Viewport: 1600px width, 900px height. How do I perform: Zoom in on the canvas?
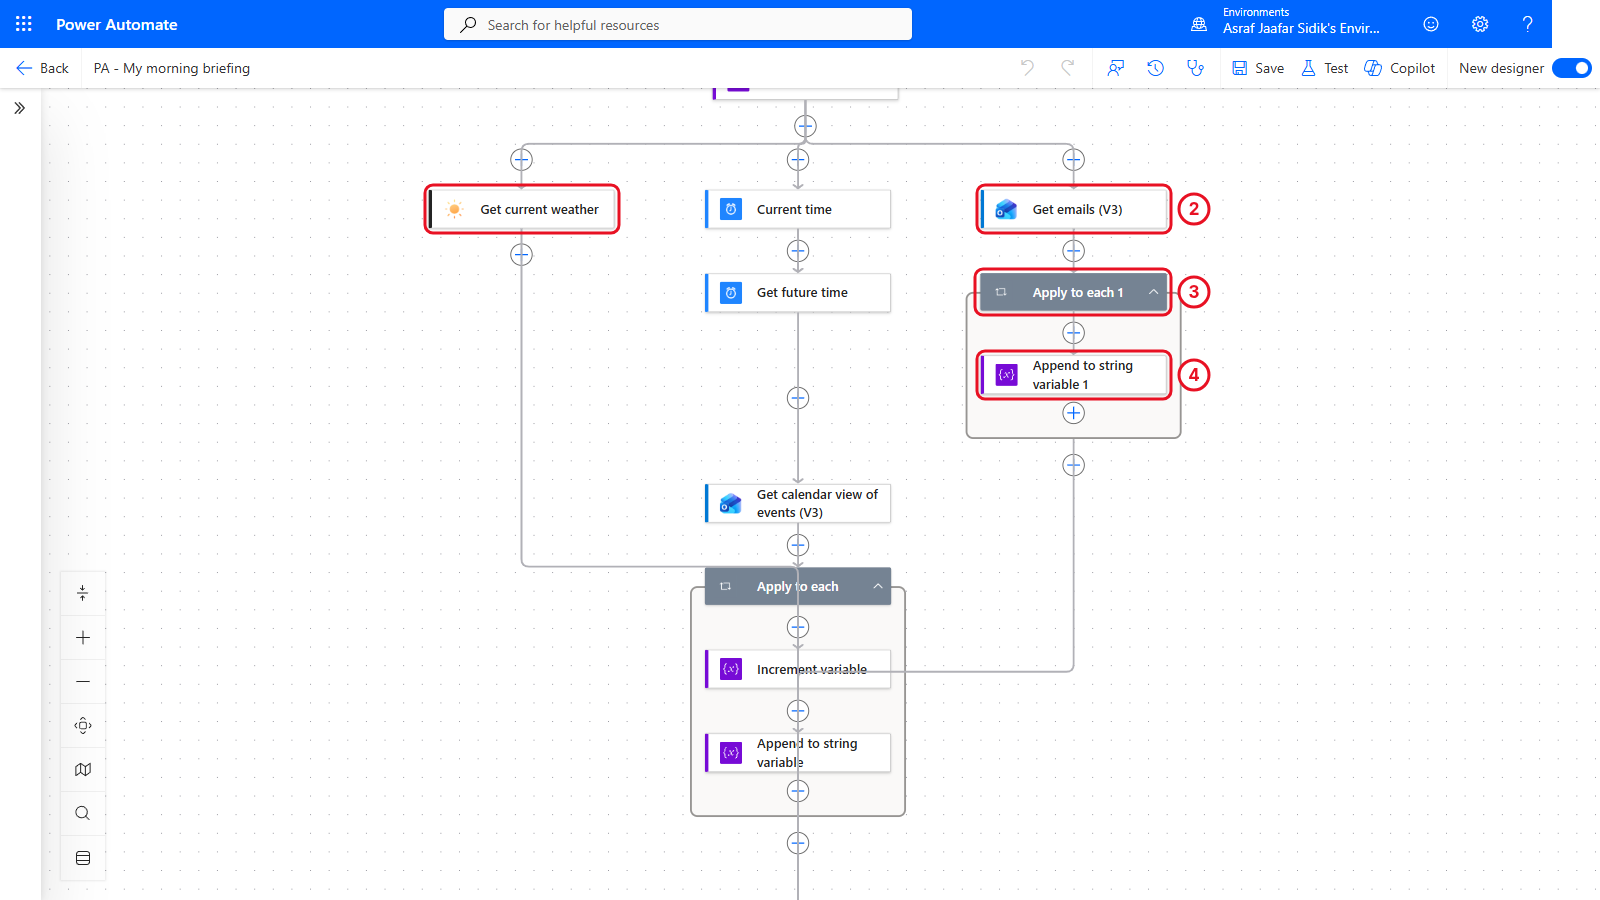pos(83,638)
